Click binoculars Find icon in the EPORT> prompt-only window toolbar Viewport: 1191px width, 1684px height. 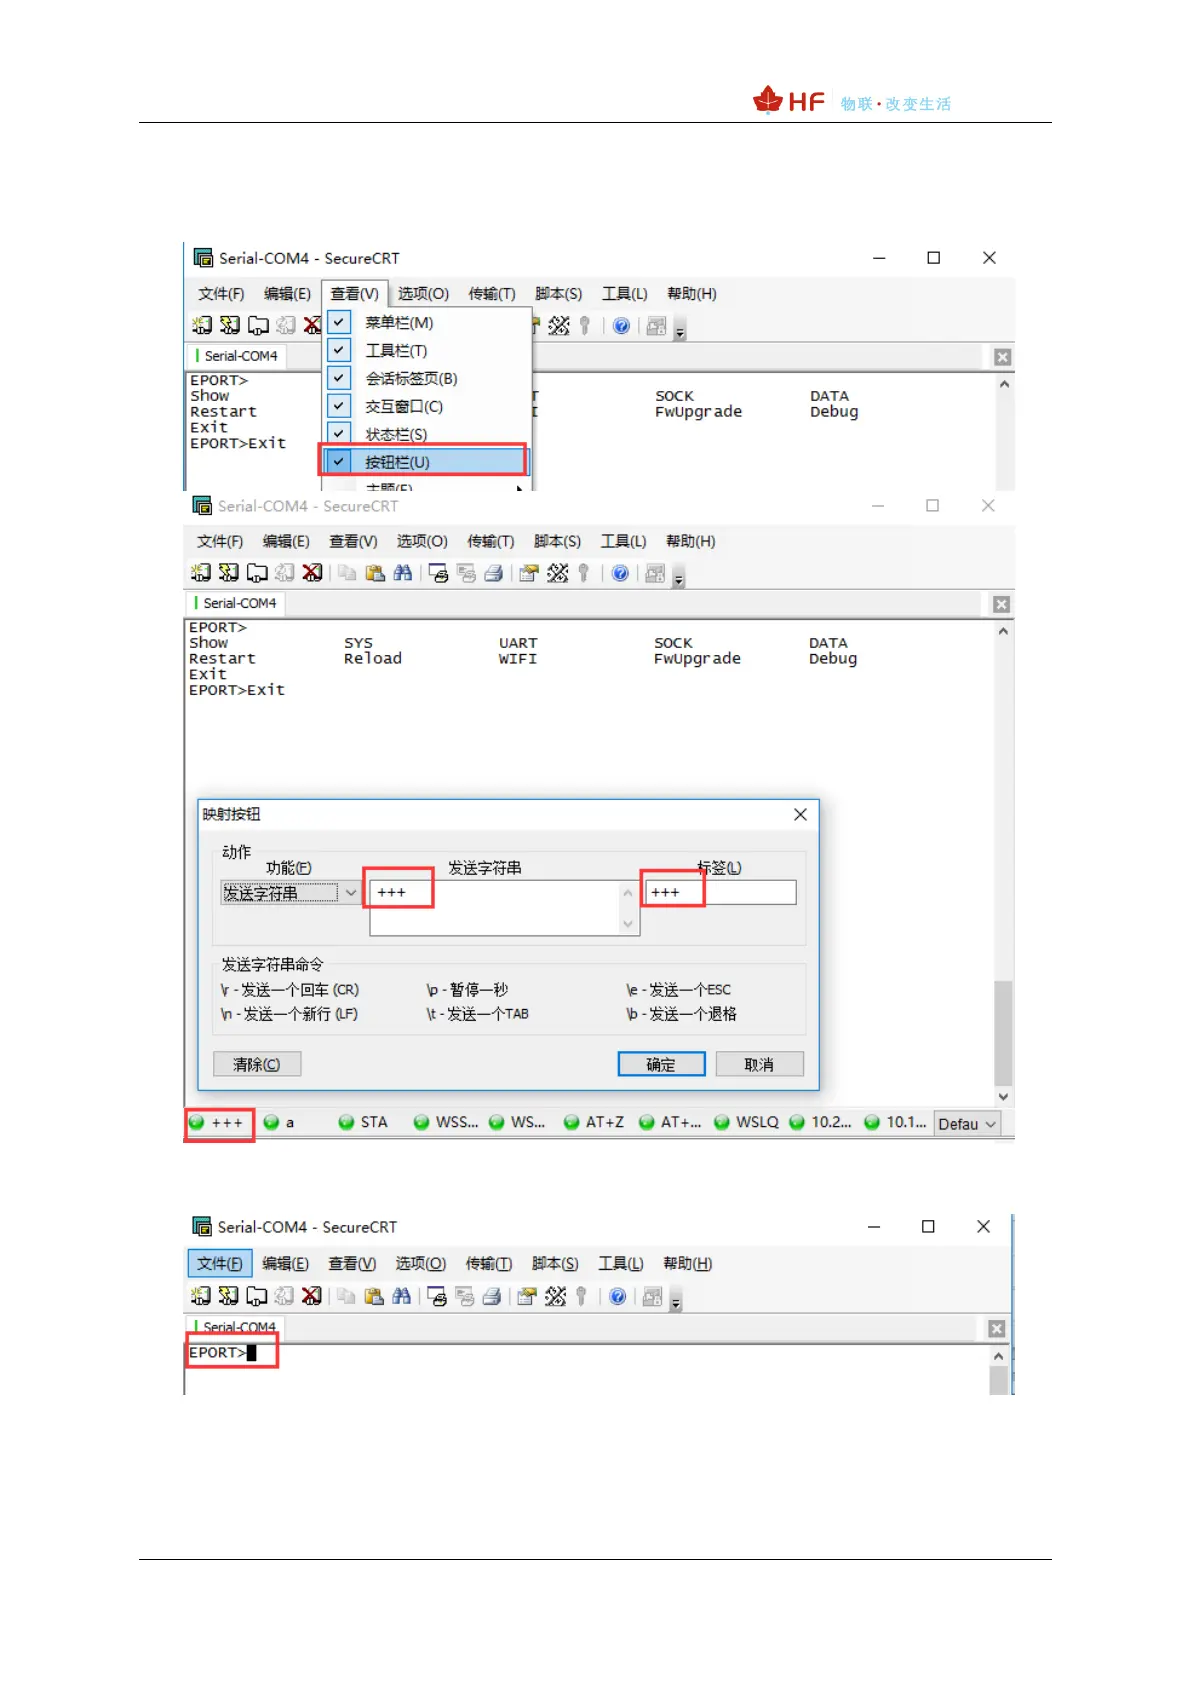click(x=402, y=1296)
